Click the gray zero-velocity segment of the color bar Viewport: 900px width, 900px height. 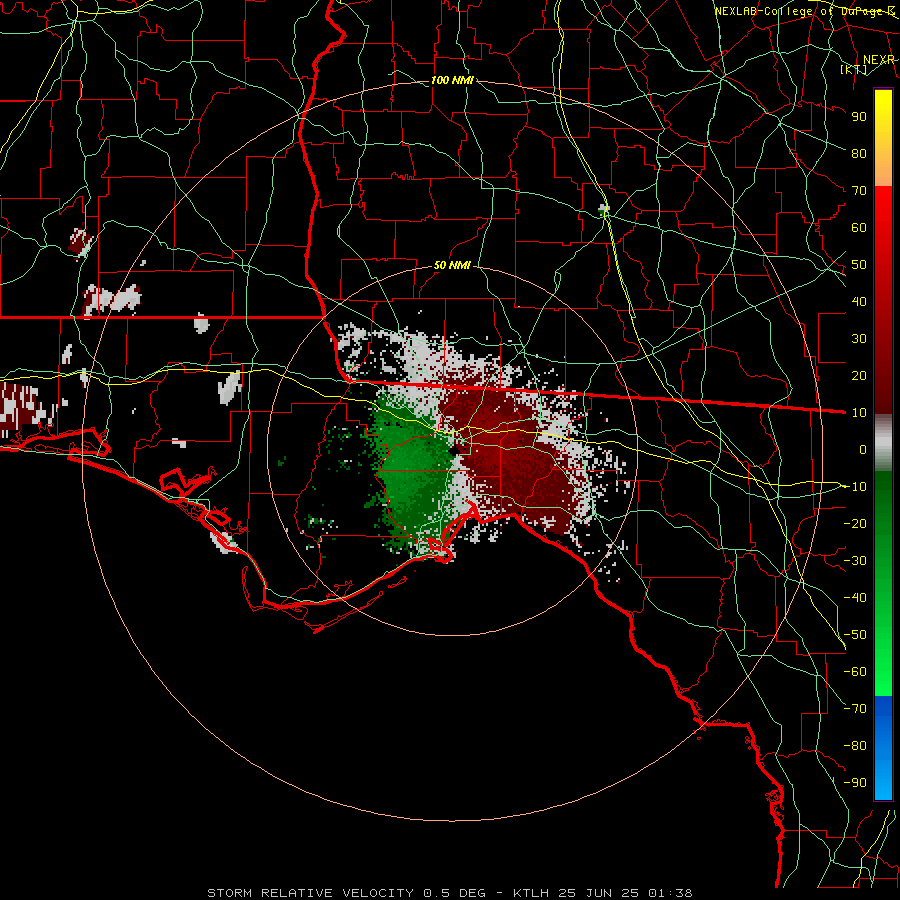[x=883, y=443]
